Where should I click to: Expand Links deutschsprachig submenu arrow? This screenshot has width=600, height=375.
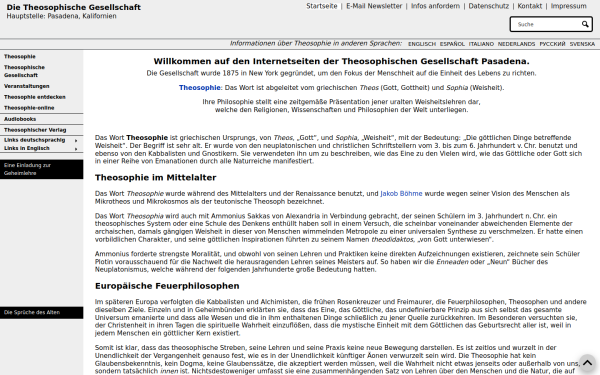(76, 140)
